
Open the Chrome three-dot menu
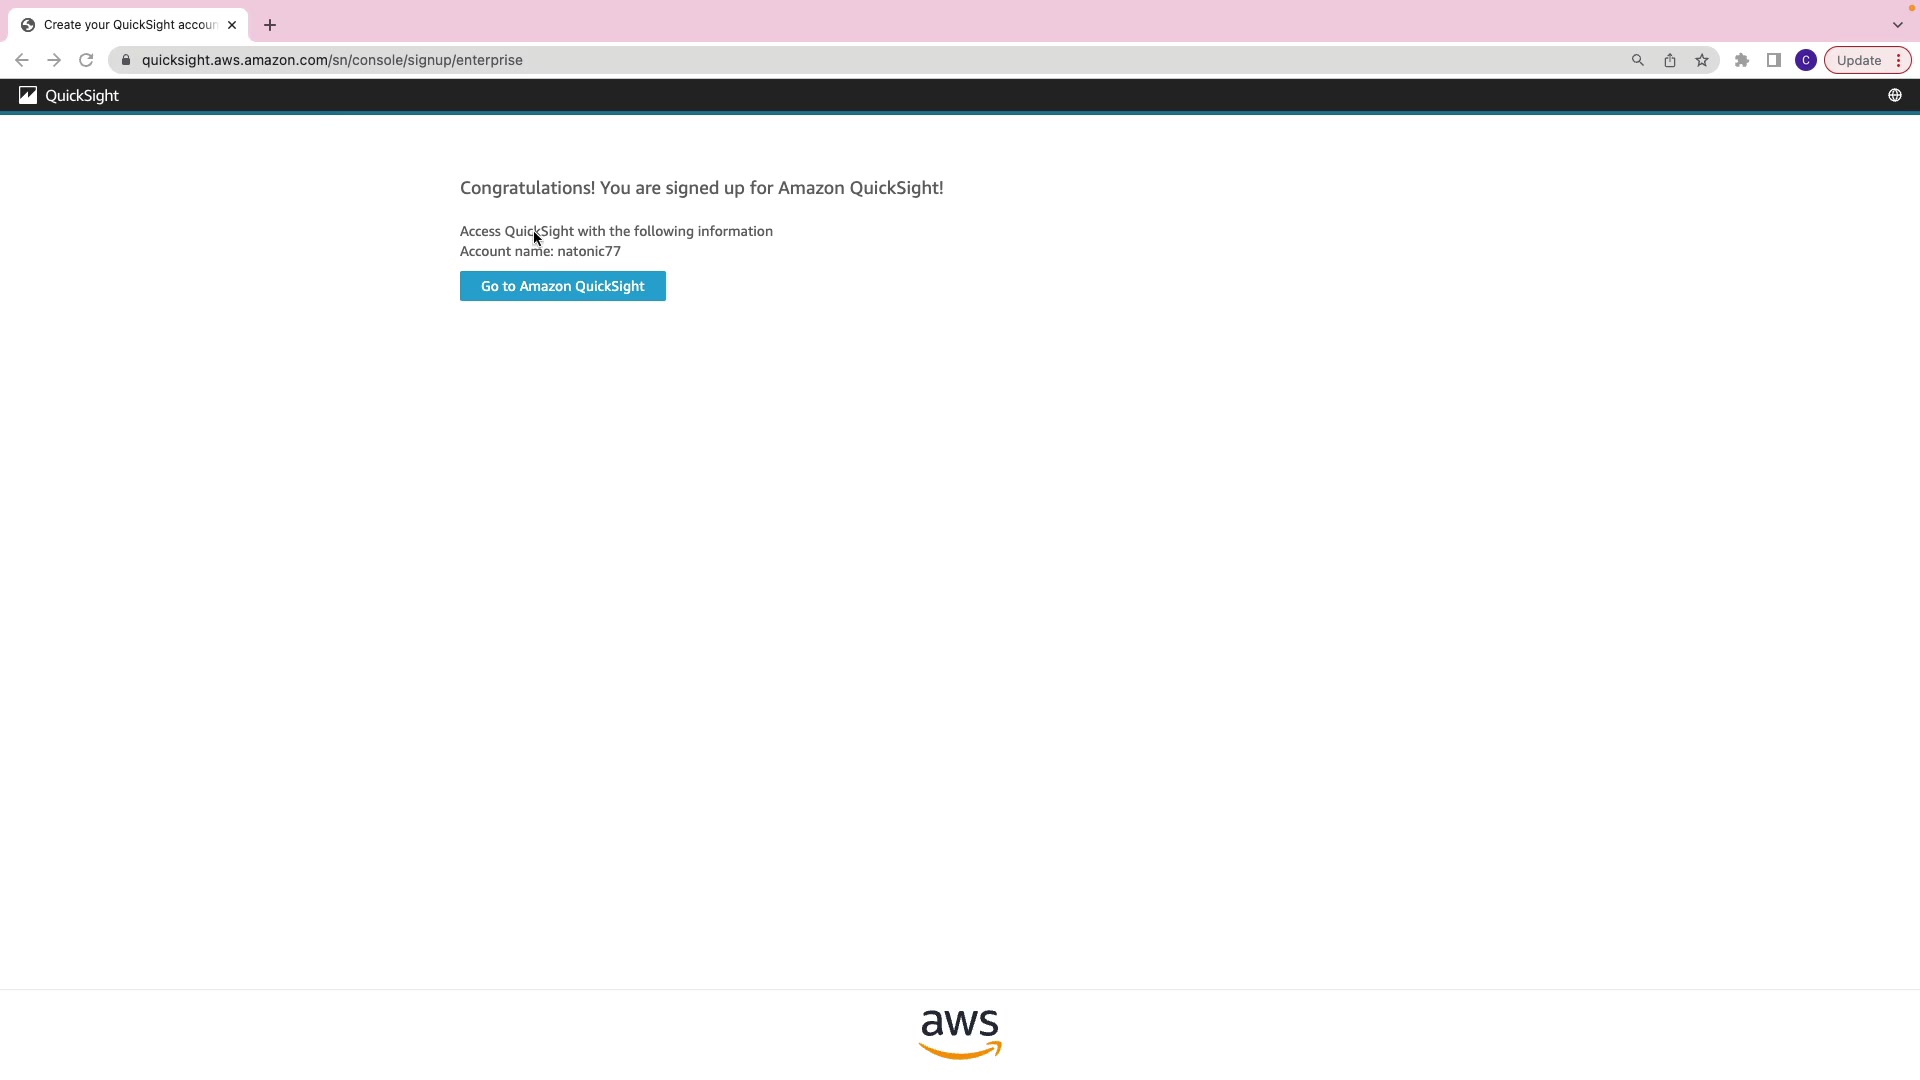(1898, 60)
